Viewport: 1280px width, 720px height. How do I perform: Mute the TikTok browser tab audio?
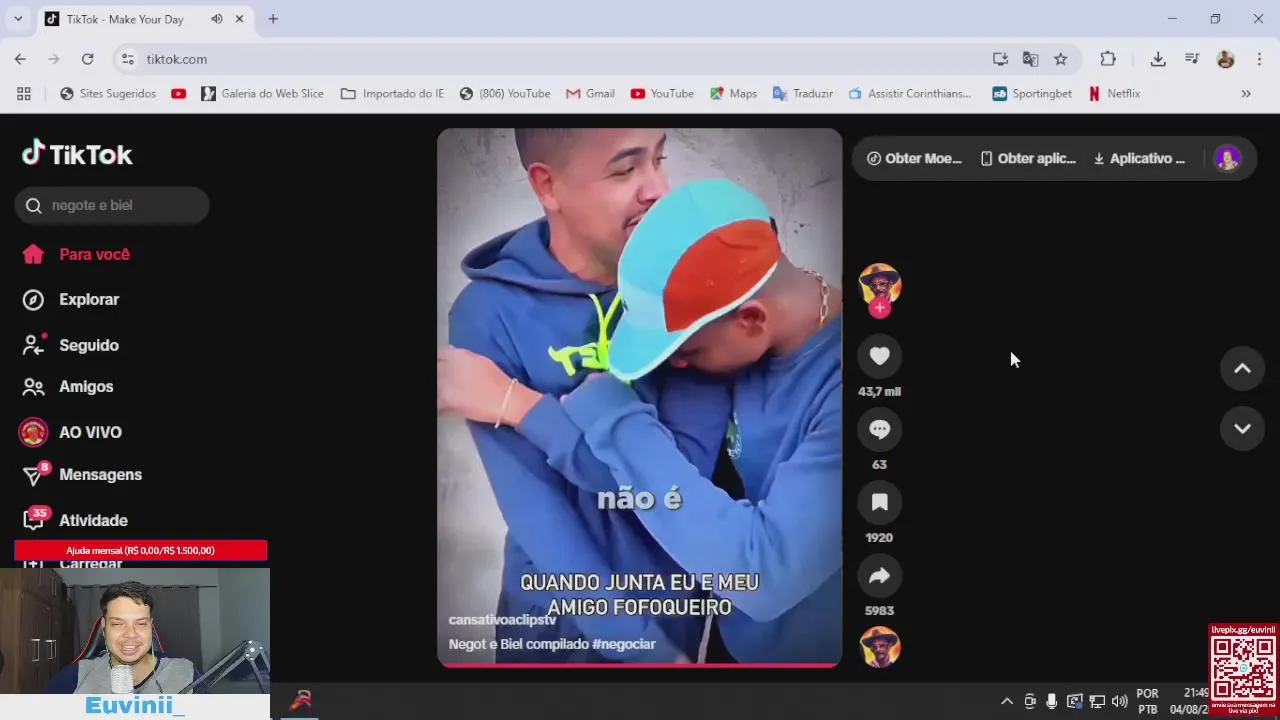coord(217,19)
